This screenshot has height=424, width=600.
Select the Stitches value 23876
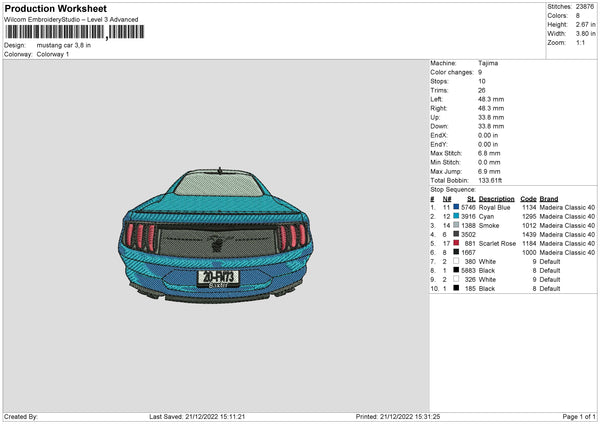pos(585,7)
